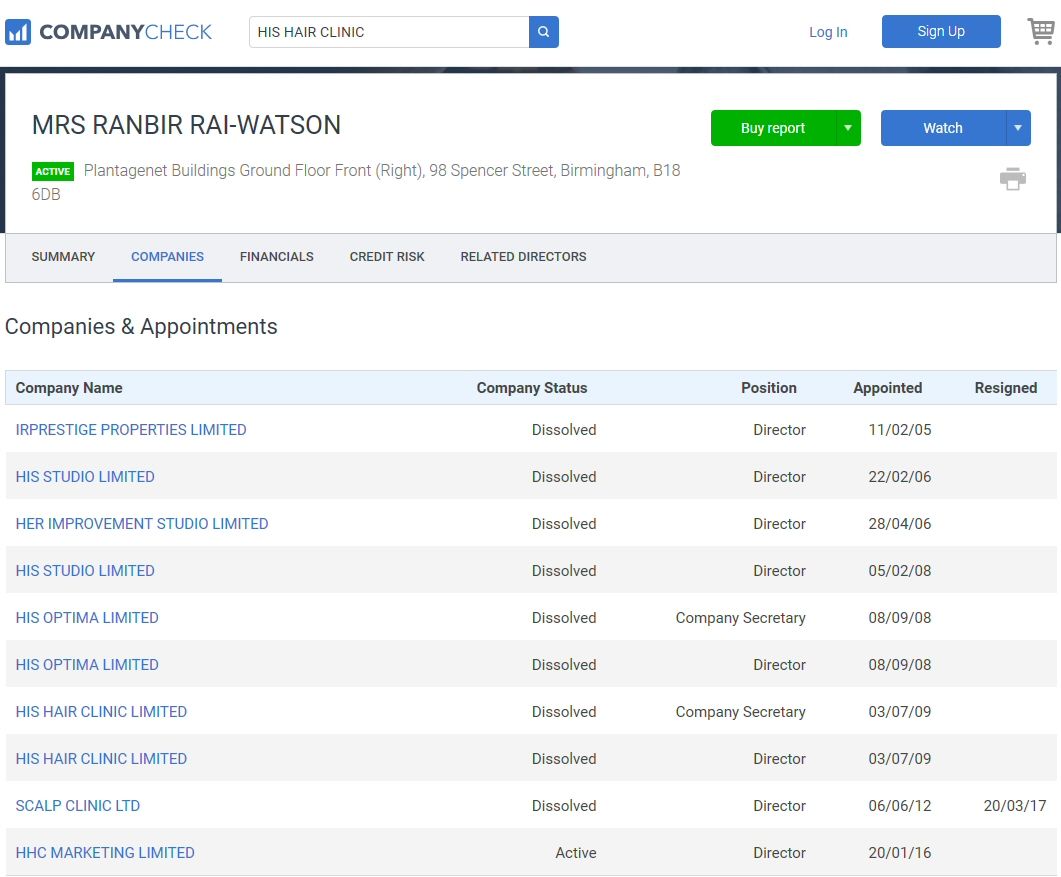Screen dimensions: 1061x877
Task: Click the printer icon
Action: click(1012, 179)
